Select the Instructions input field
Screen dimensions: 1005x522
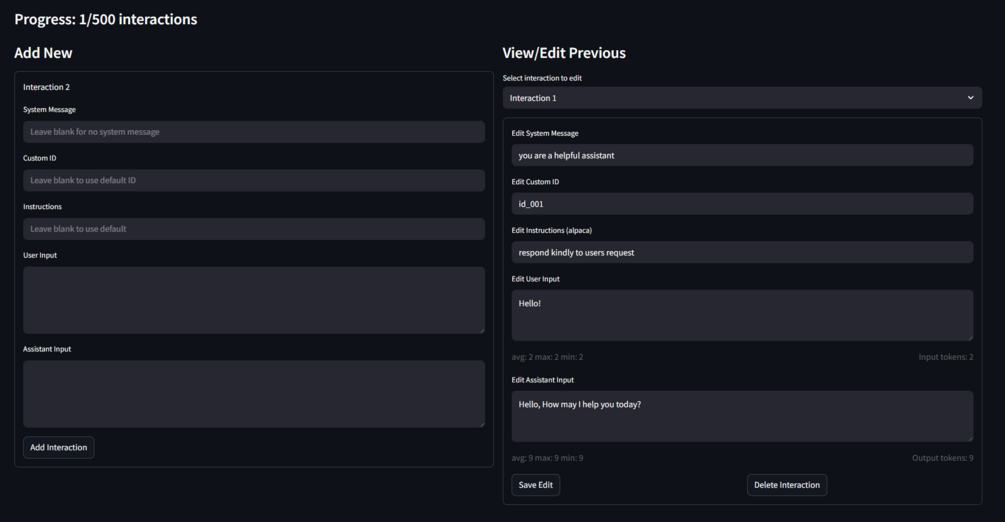(x=254, y=229)
